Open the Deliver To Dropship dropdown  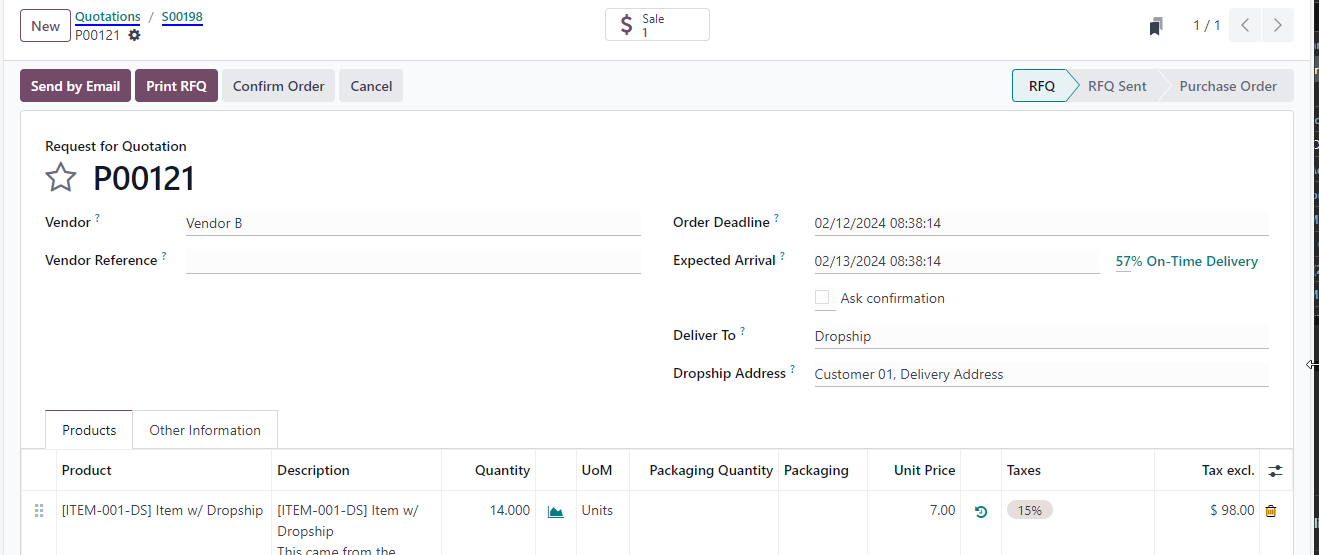click(1041, 336)
